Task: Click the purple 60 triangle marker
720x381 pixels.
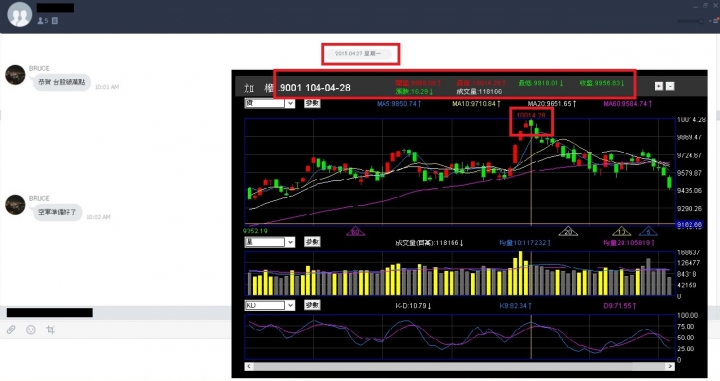Action: pyautogui.click(x=355, y=231)
